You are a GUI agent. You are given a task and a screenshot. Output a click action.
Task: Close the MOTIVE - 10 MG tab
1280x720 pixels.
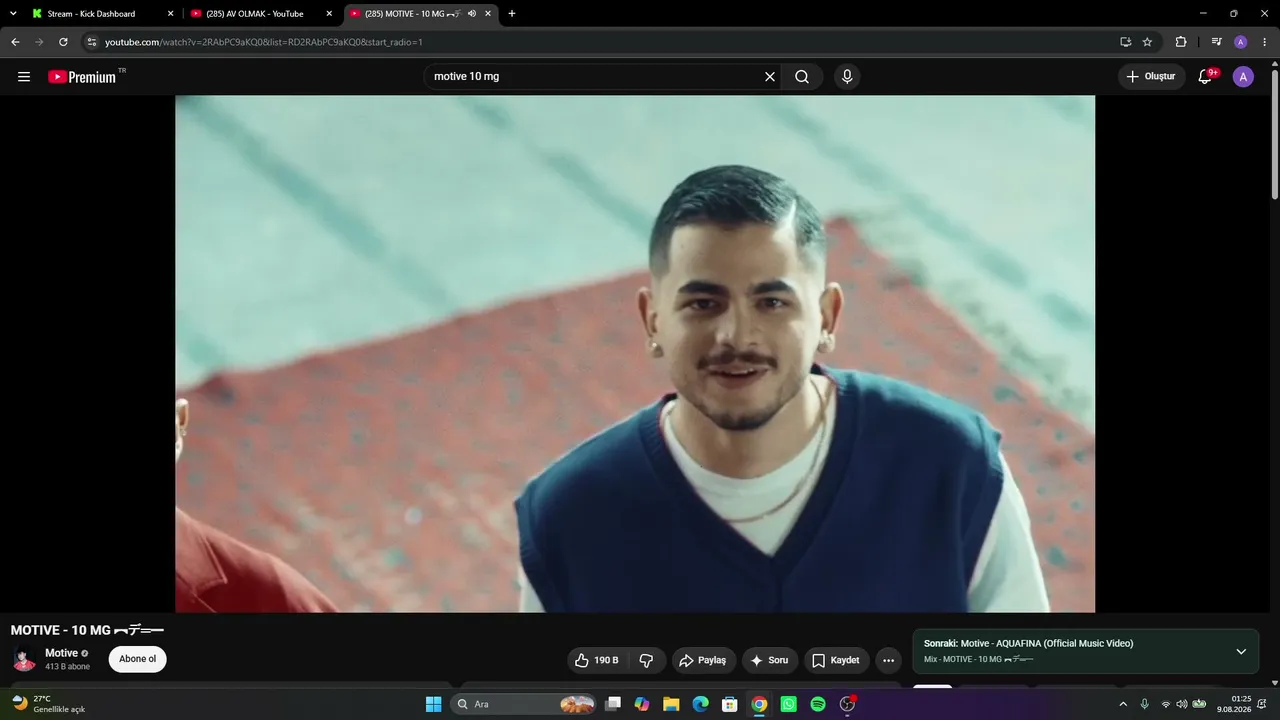click(488, 14)
